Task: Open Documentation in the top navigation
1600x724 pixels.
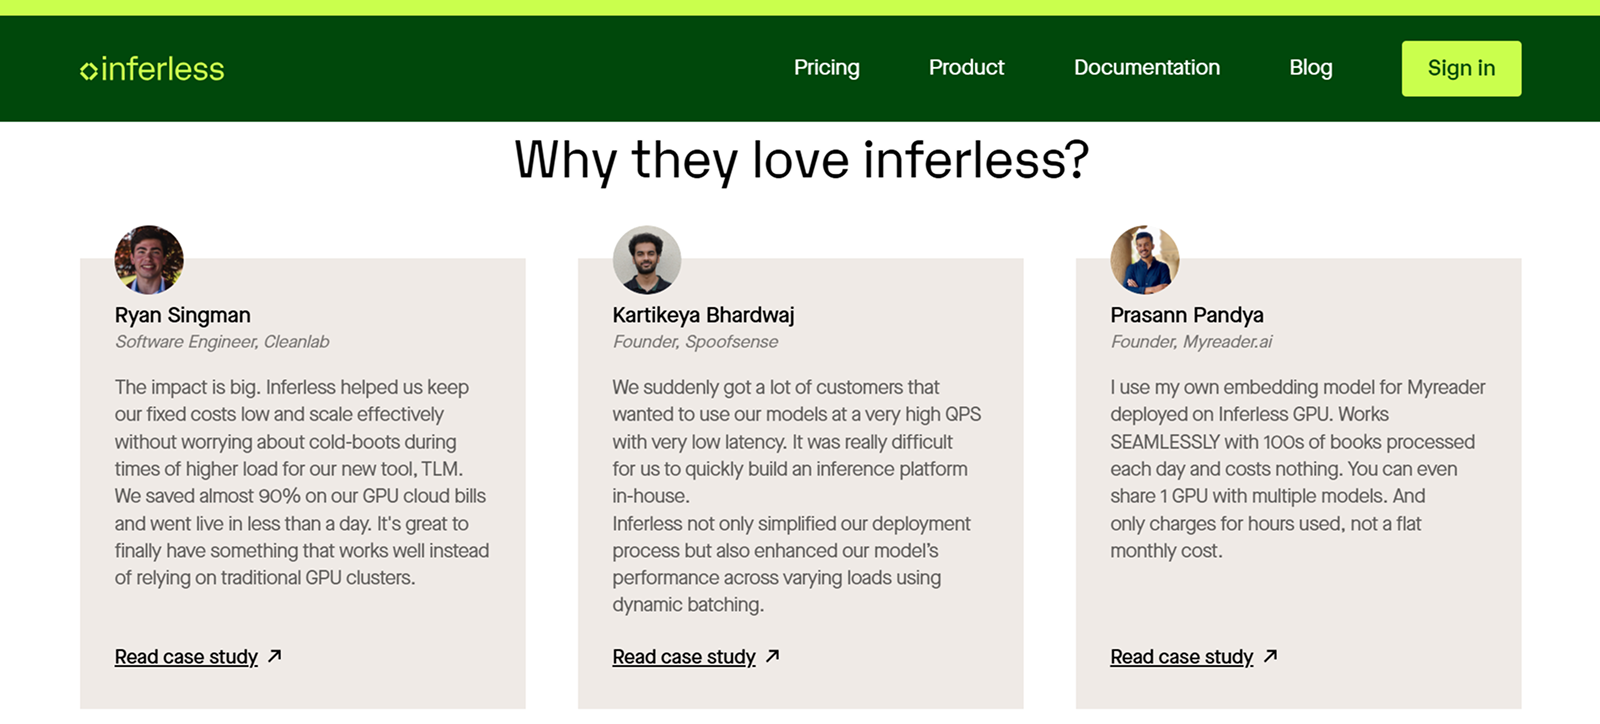Action: click(1147, 68)
